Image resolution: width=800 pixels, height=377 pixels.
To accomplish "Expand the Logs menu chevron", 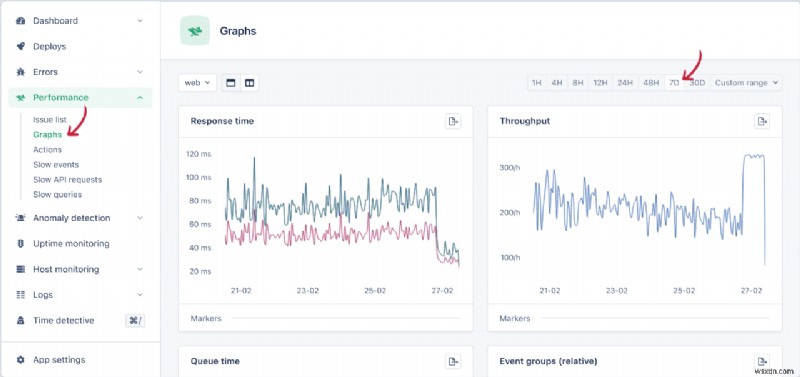I will tap(140, 294).
